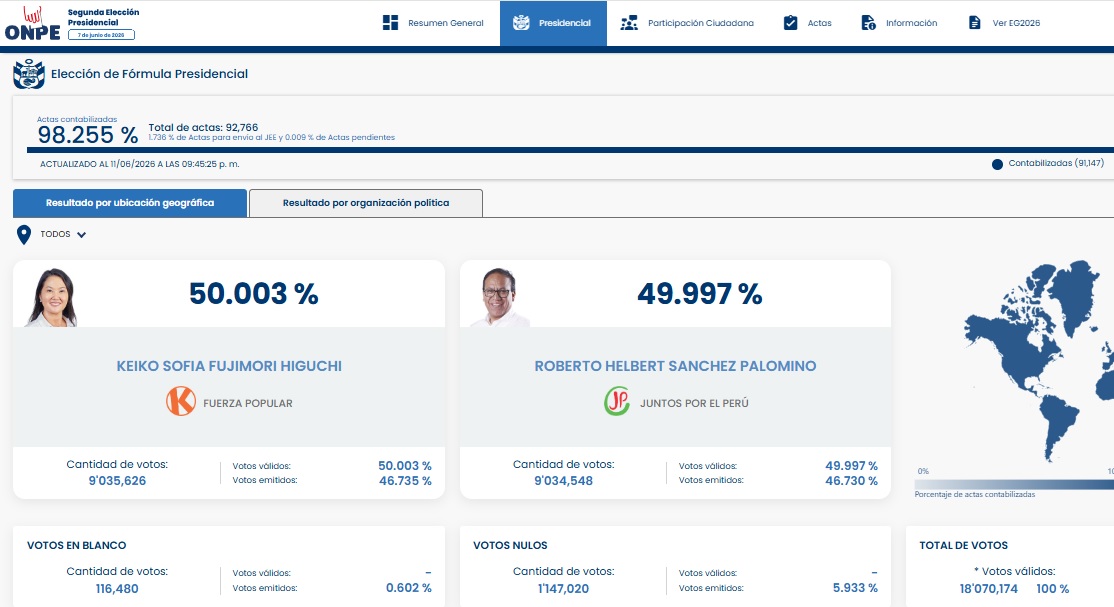Viewport: 1114px width, 607px height.
Task: Click the 98.255 % actas contabilizadas figure
Action: pos(87,135)
